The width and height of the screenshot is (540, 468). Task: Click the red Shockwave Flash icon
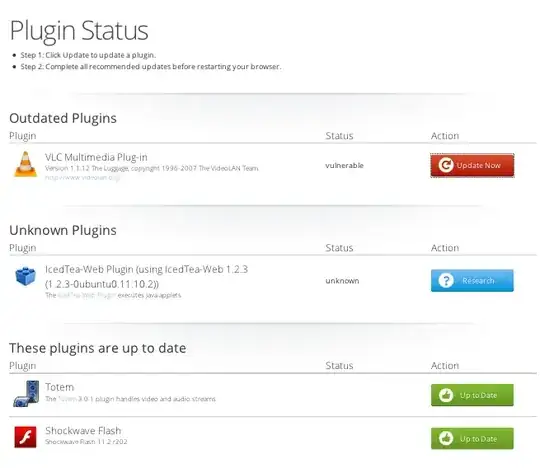coord(25,437)
